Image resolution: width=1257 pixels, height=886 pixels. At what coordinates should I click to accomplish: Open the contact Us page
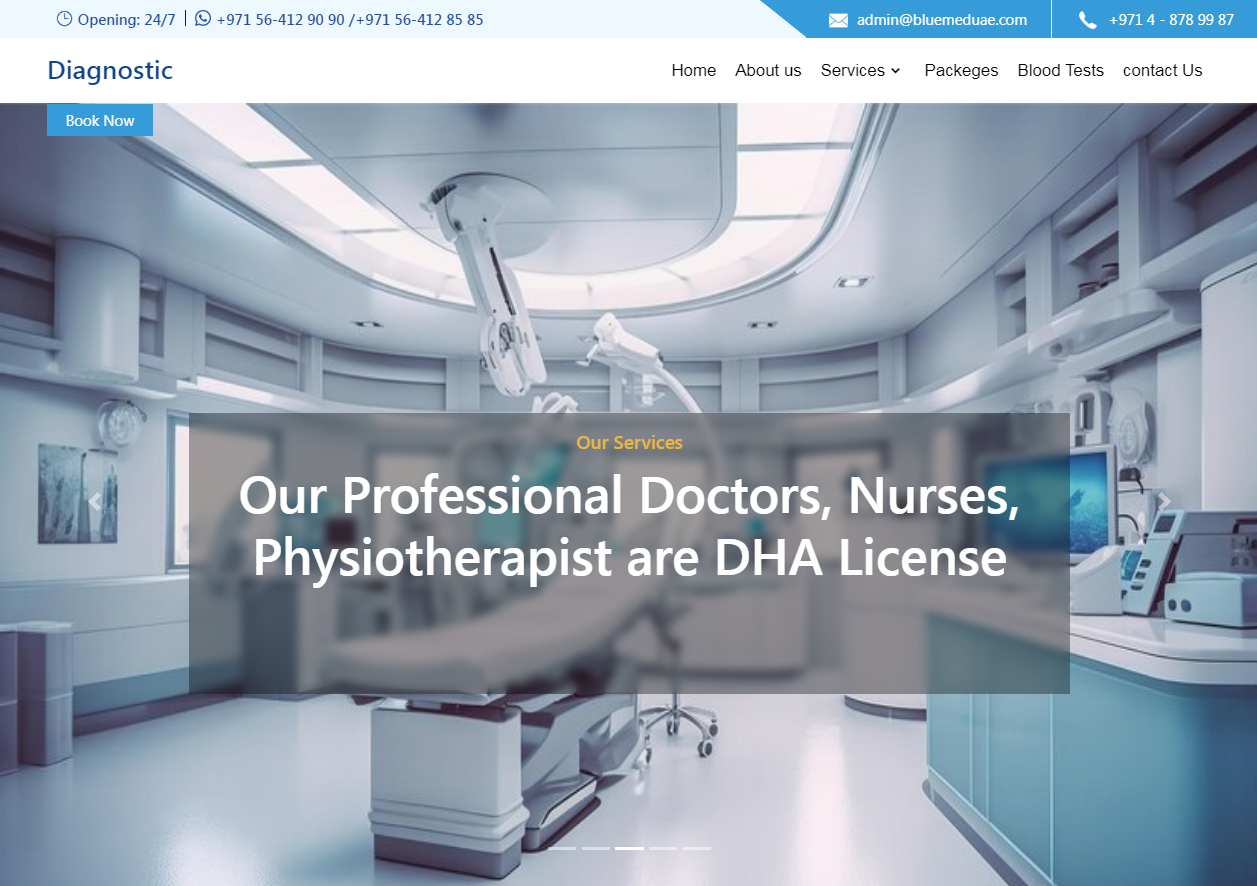(1162, 70)
